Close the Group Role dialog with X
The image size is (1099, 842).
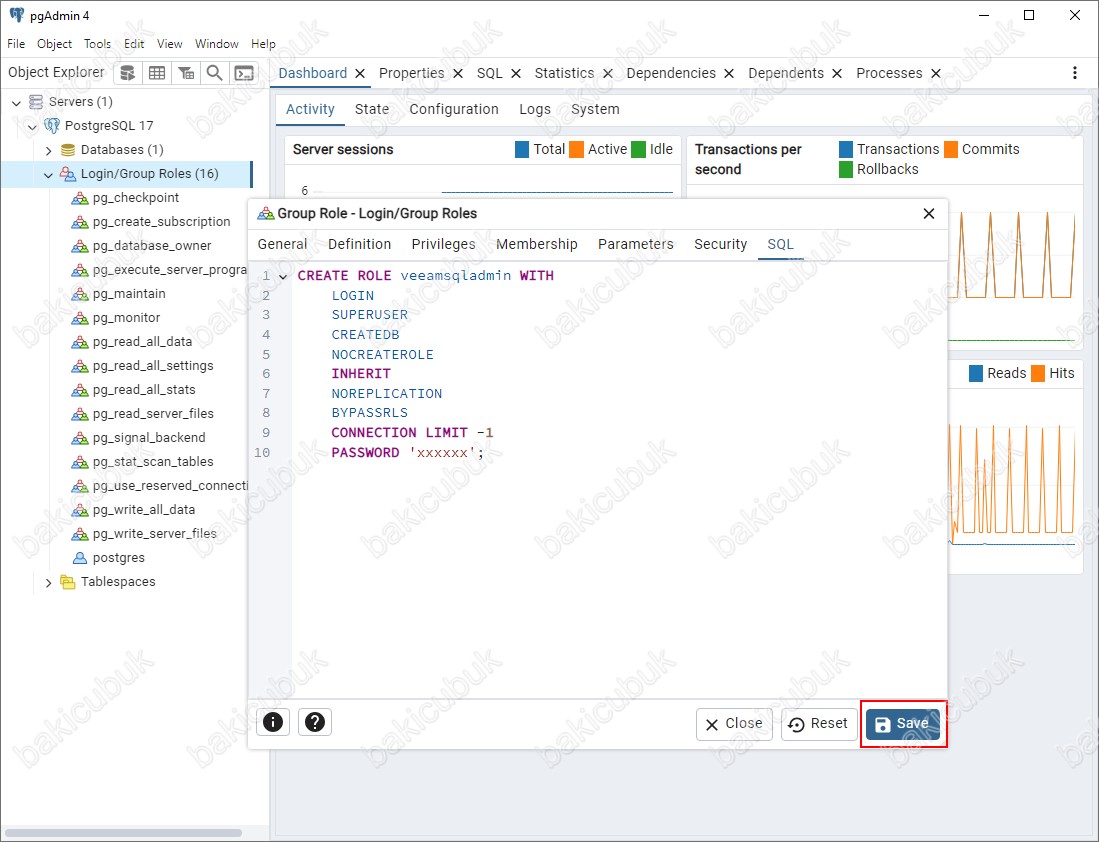929,214
